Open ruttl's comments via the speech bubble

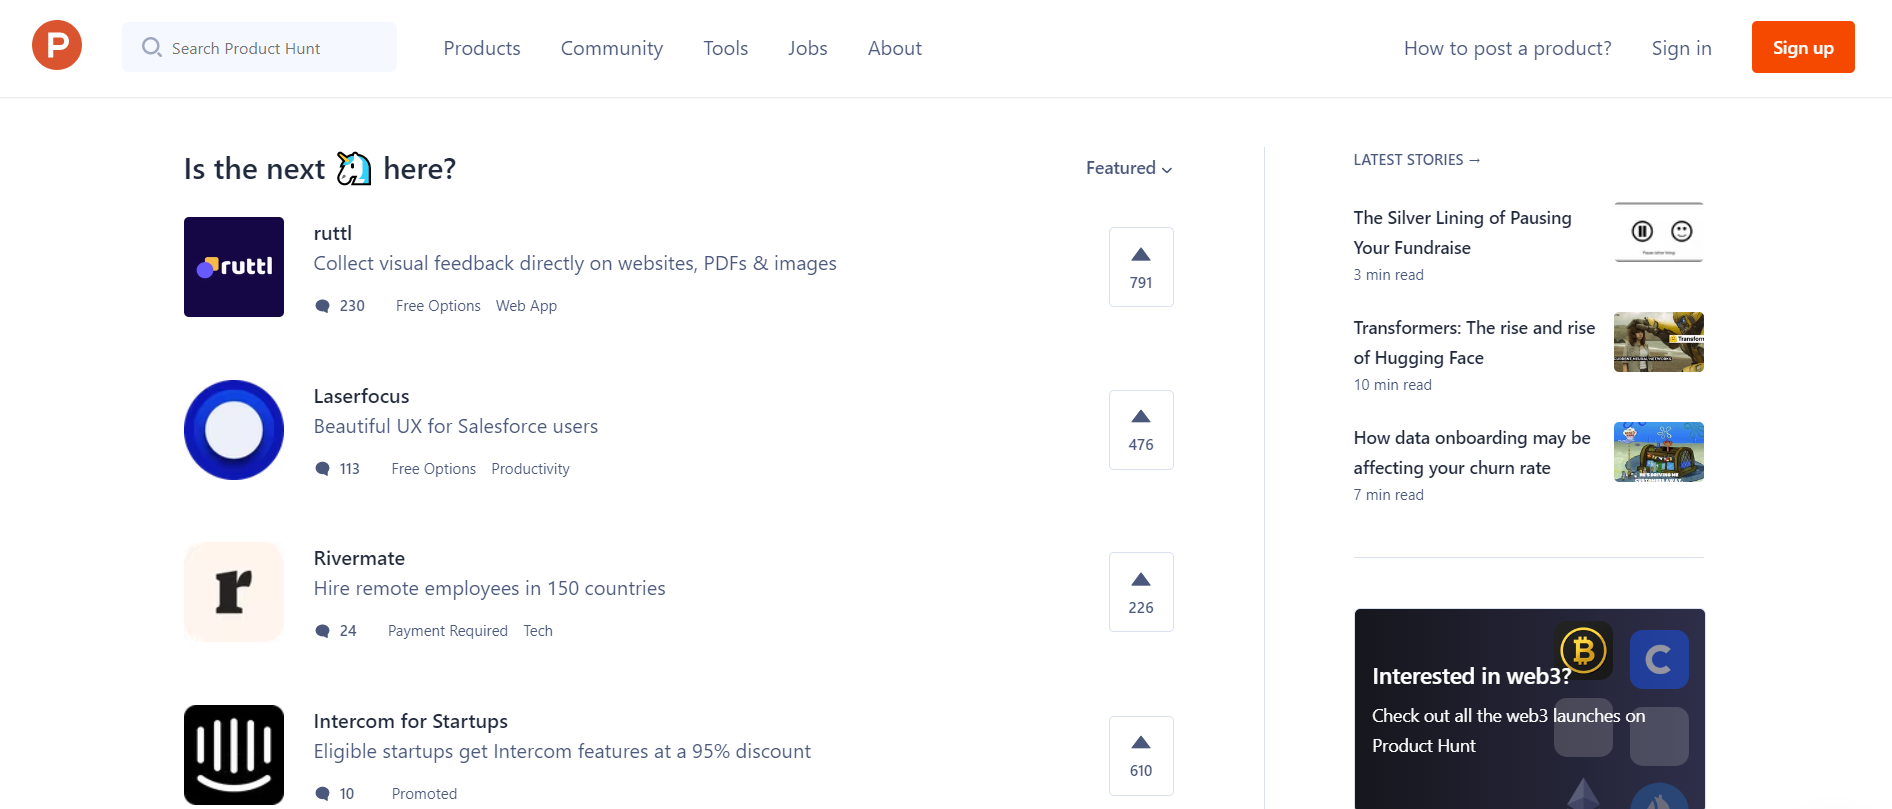coord(322,305)
